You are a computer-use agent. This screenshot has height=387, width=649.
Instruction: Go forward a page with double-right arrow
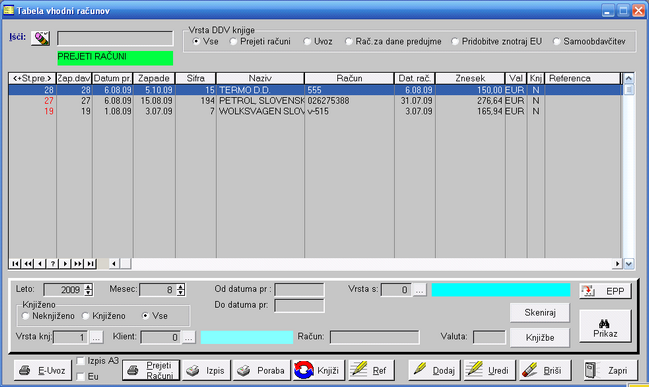coord(77,264)
